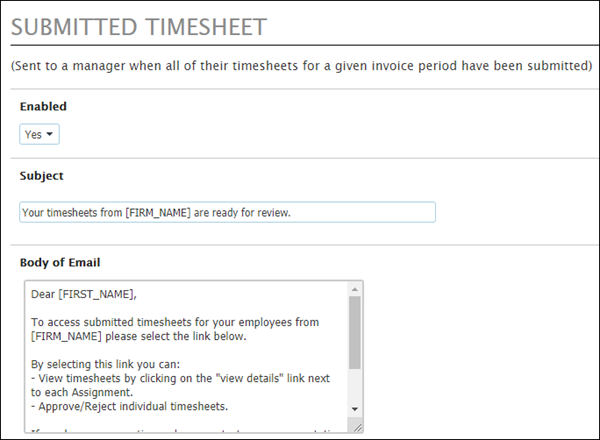600x440 pixels.
Task: Click the scroll up arrow in email body
Action: click(x=355, y=289)
